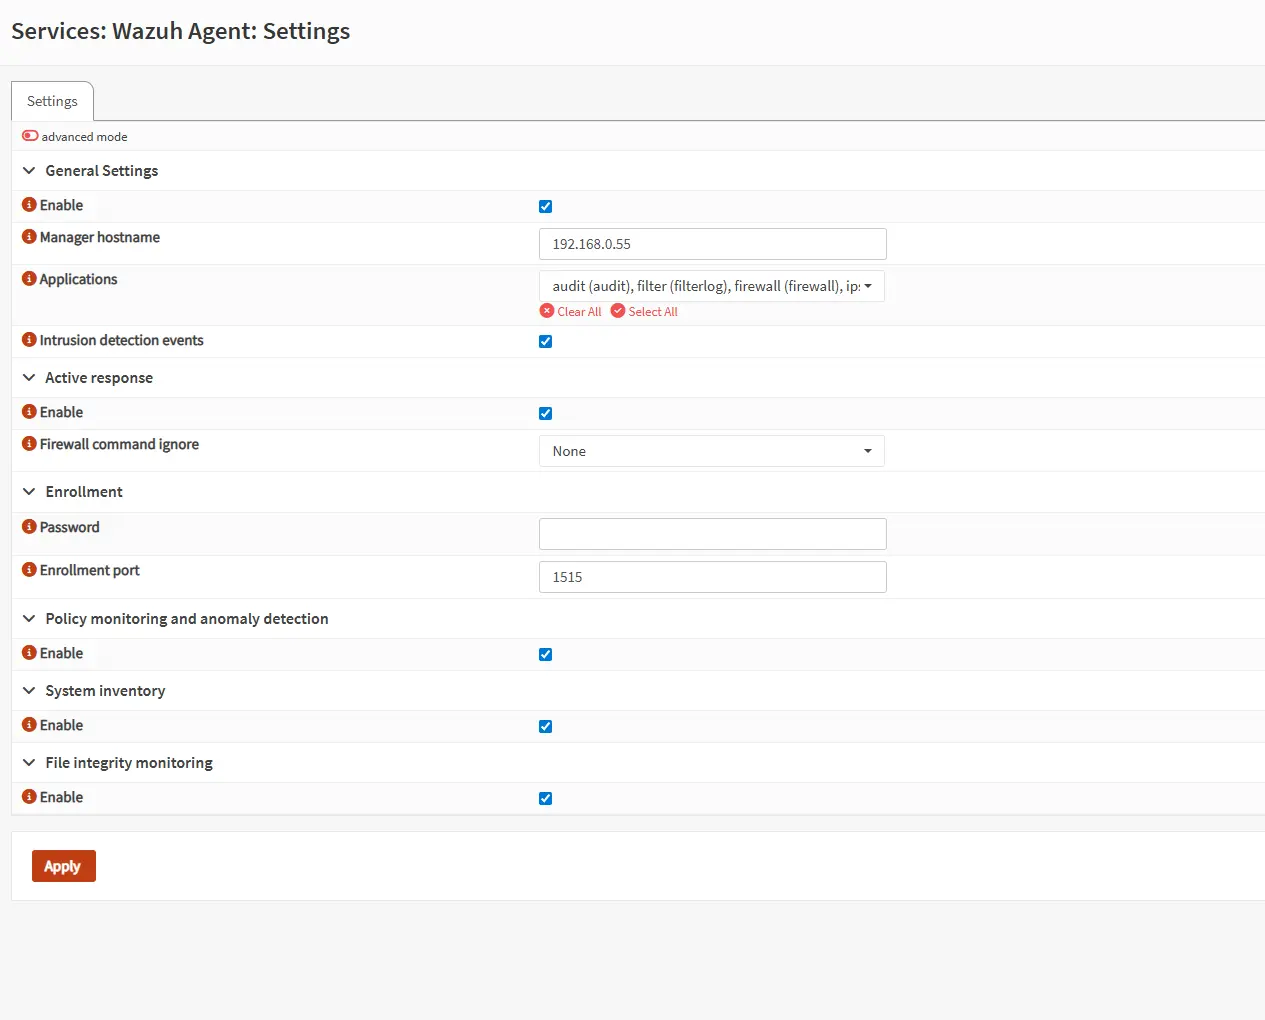Toggle System inventory Enable checkbox

(545, 726)
